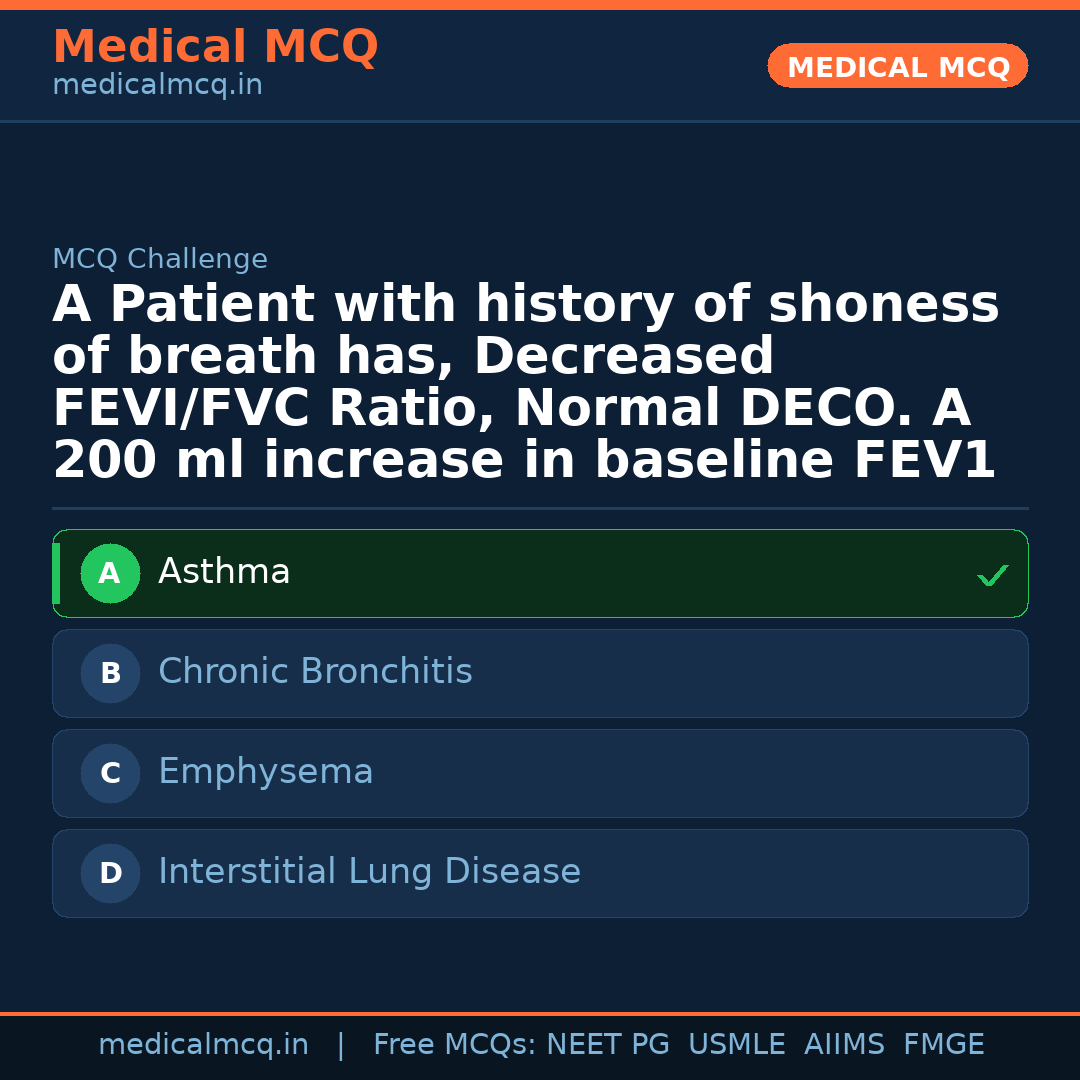Click the Medical MCQ header title
This screenshot has width=1080, height=1080.
(x=215, y=47)
